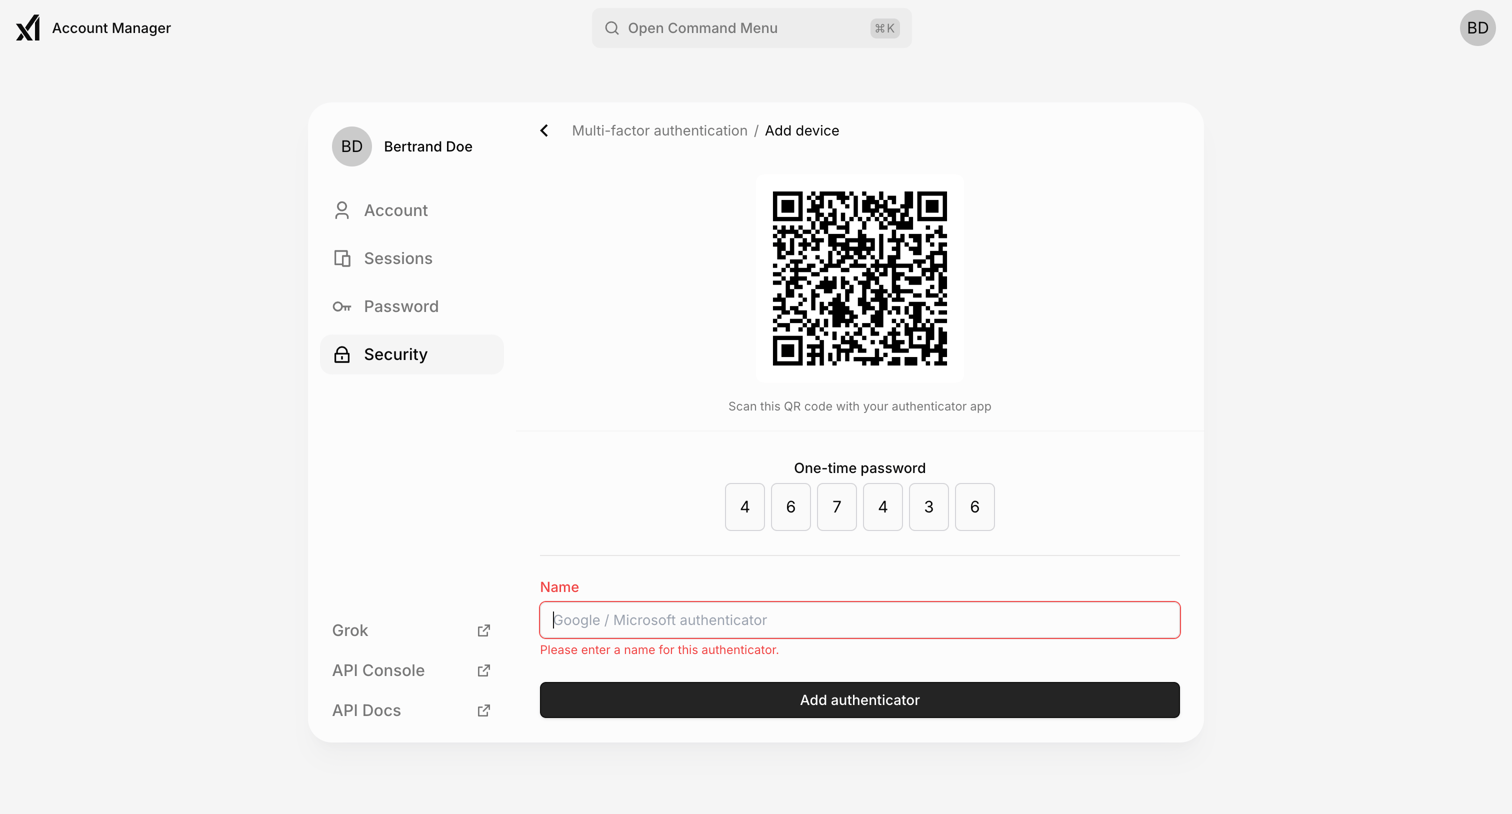Click the external link icon beside API Docs

pos(484,711)
